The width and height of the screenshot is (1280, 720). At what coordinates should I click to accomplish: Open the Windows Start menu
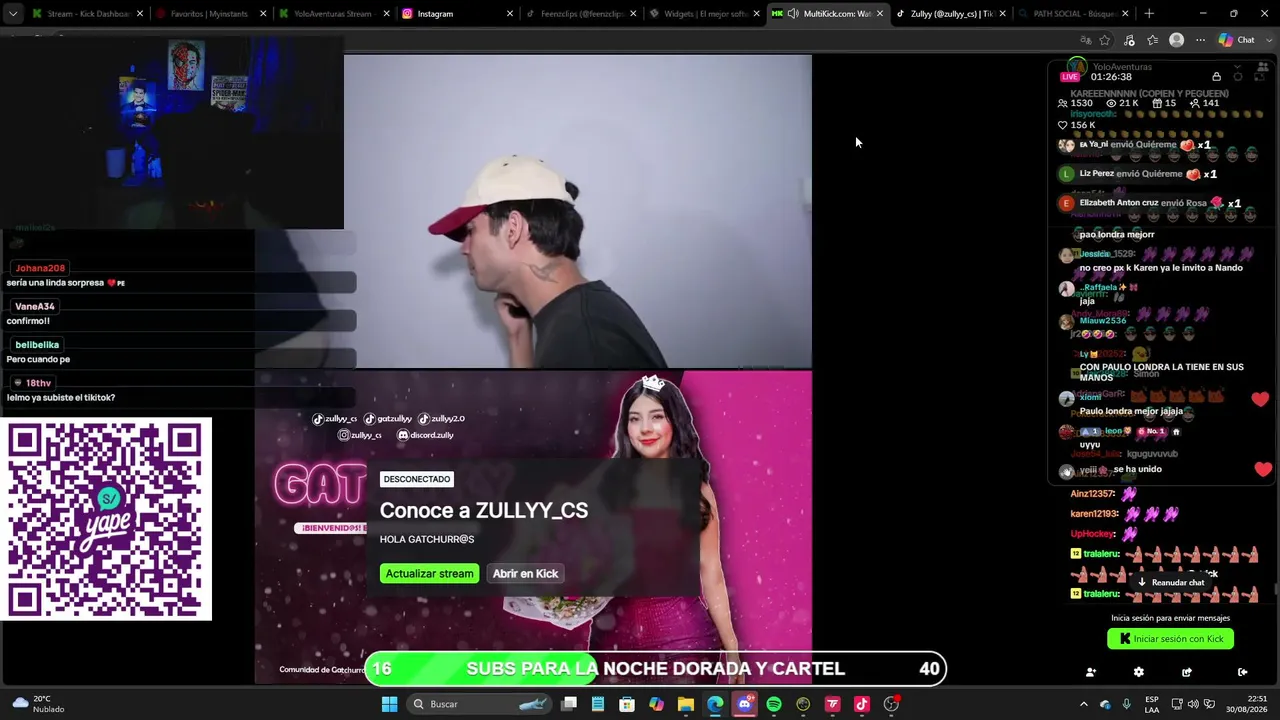click(390, 704)
